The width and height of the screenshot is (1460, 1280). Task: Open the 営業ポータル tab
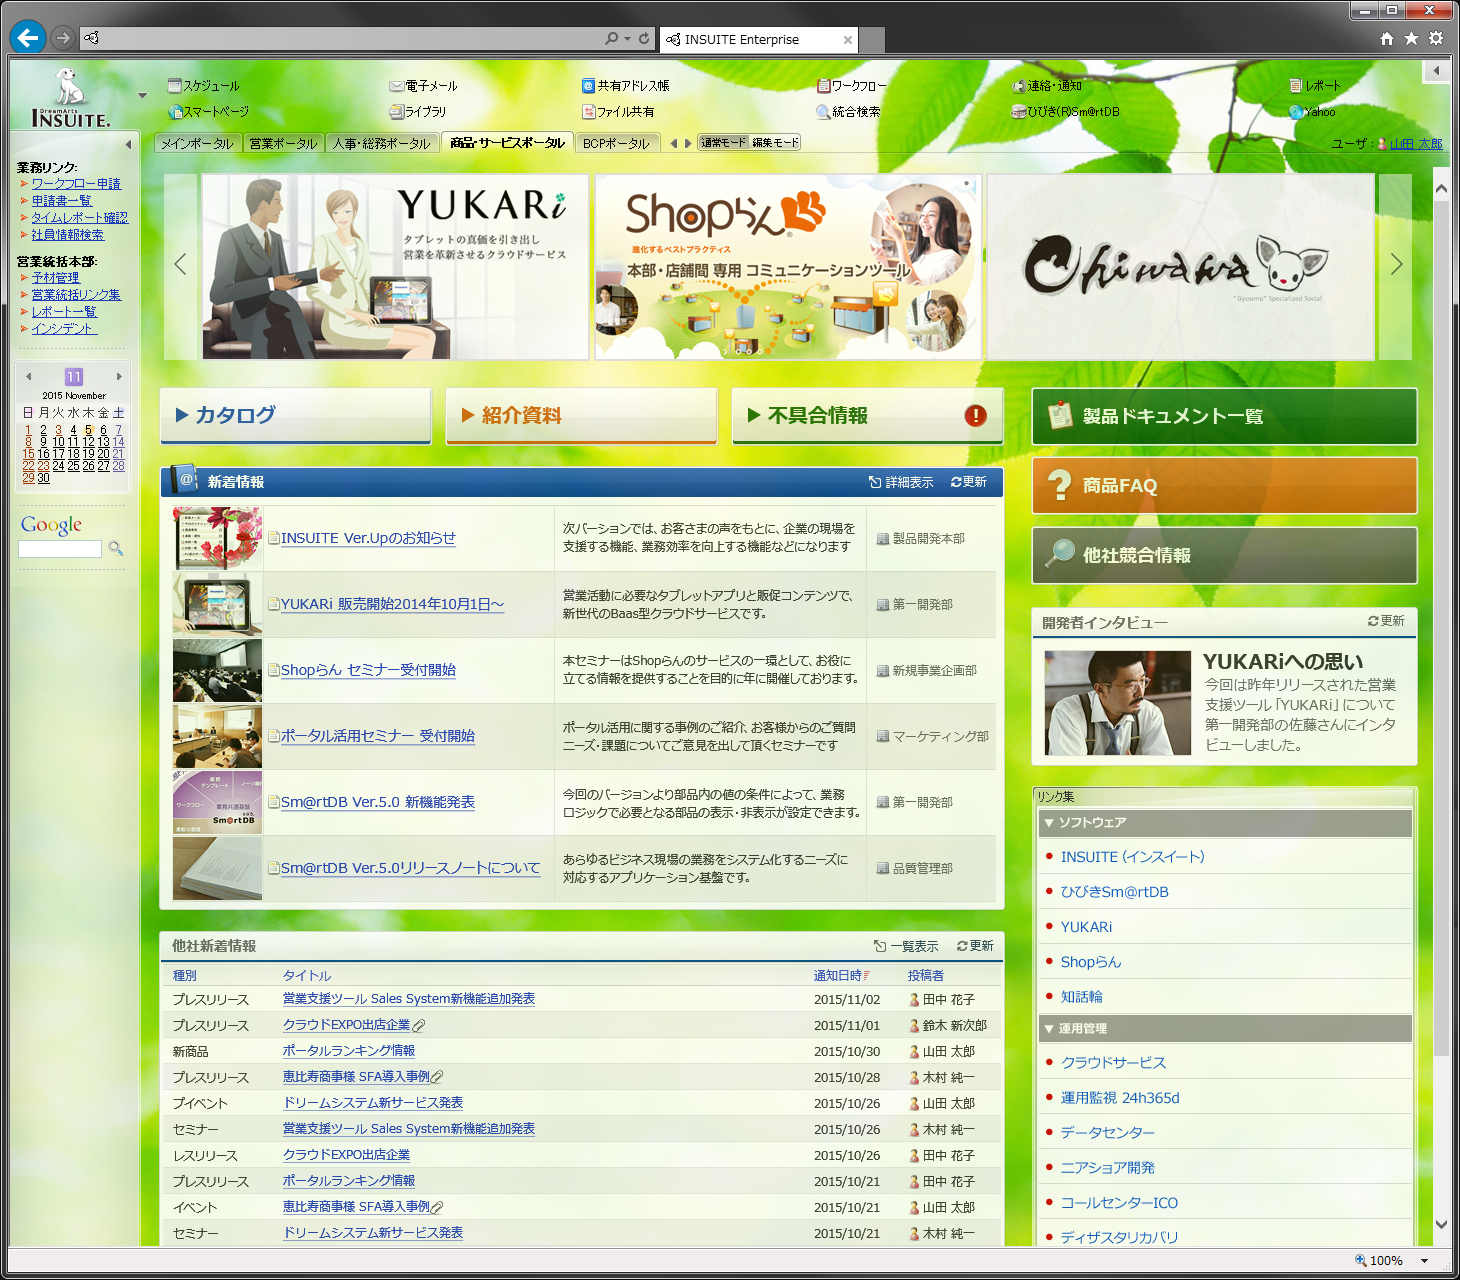283,143
